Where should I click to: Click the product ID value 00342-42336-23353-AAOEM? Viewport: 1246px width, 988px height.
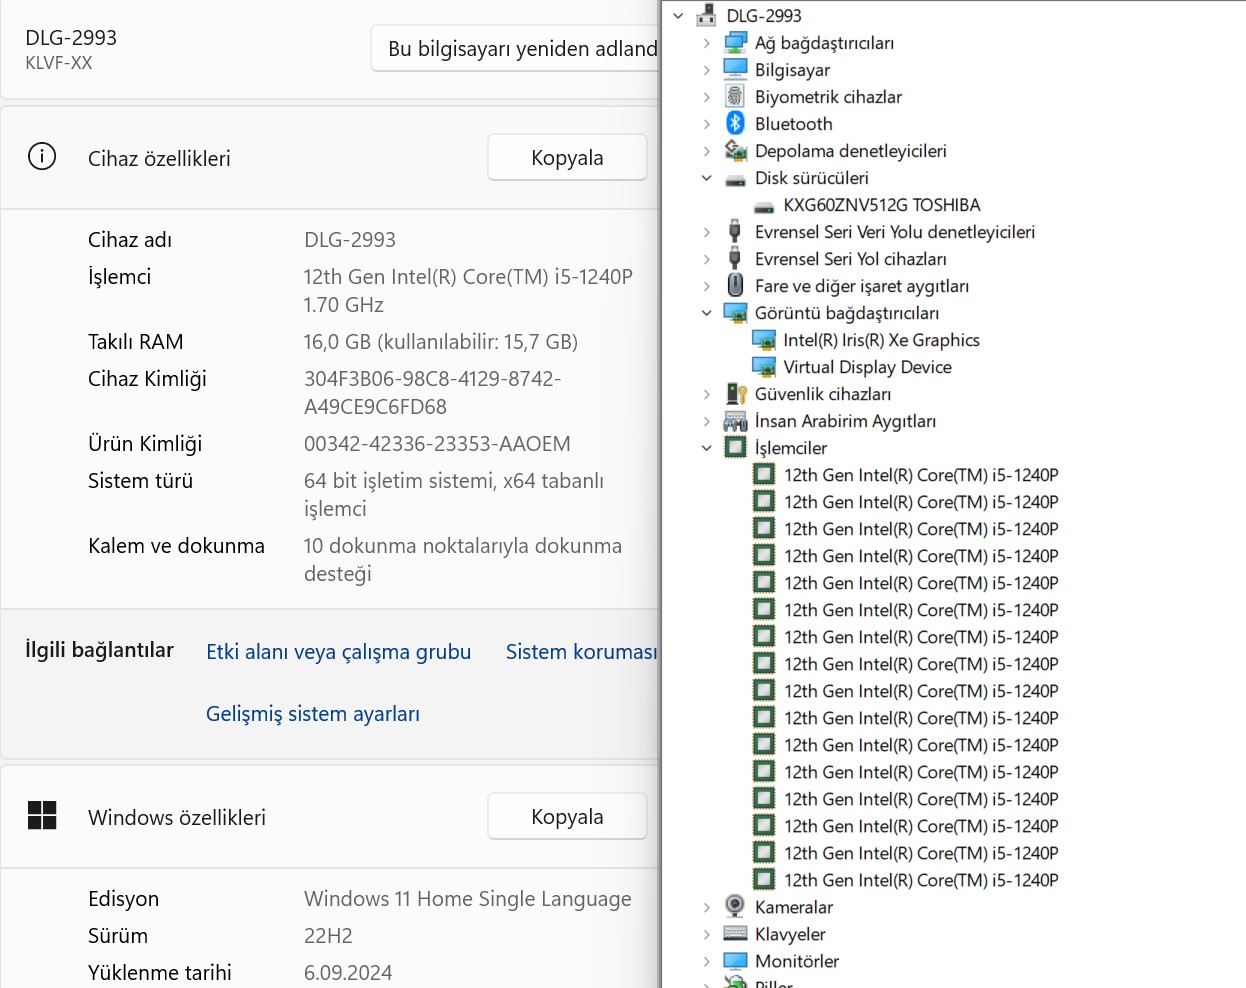coord(437,444)
